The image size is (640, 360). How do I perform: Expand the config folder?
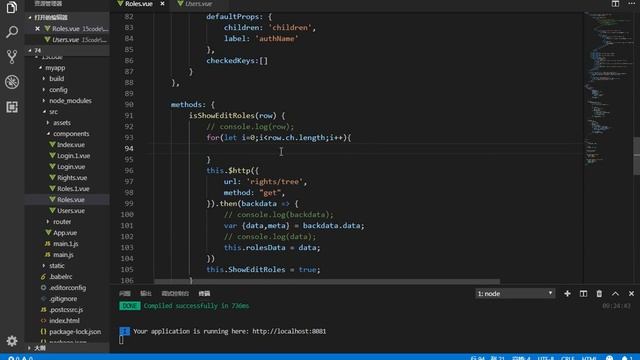(44, 89)
